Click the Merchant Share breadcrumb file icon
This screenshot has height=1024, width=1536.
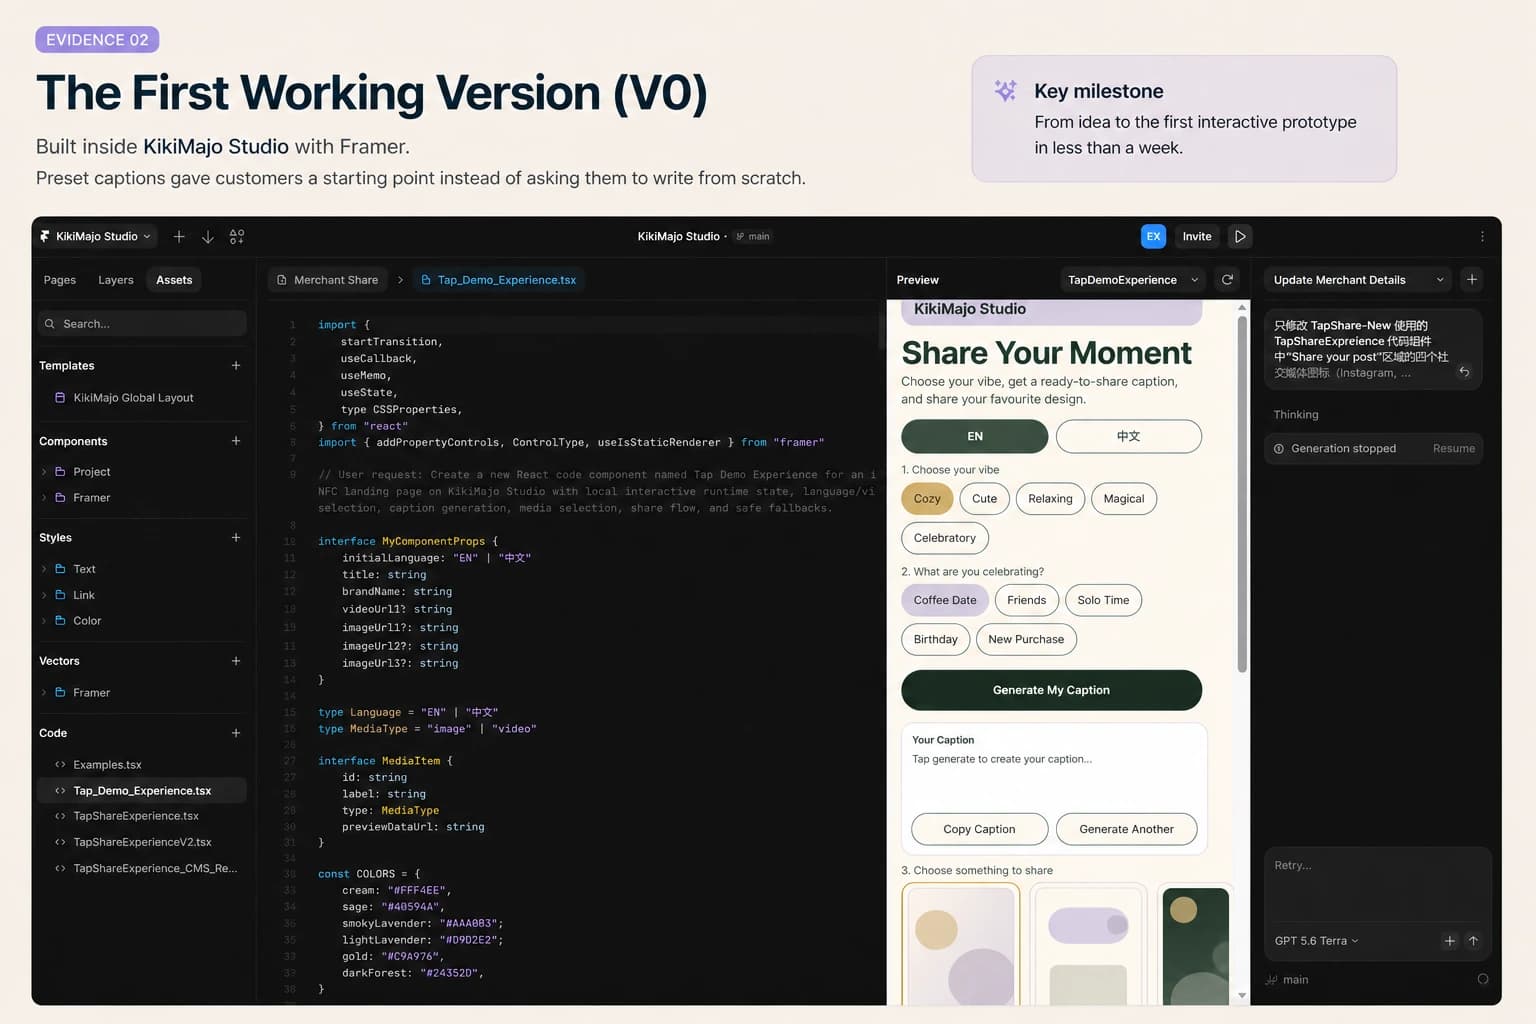pyautogui.click(x=282, y=280)
